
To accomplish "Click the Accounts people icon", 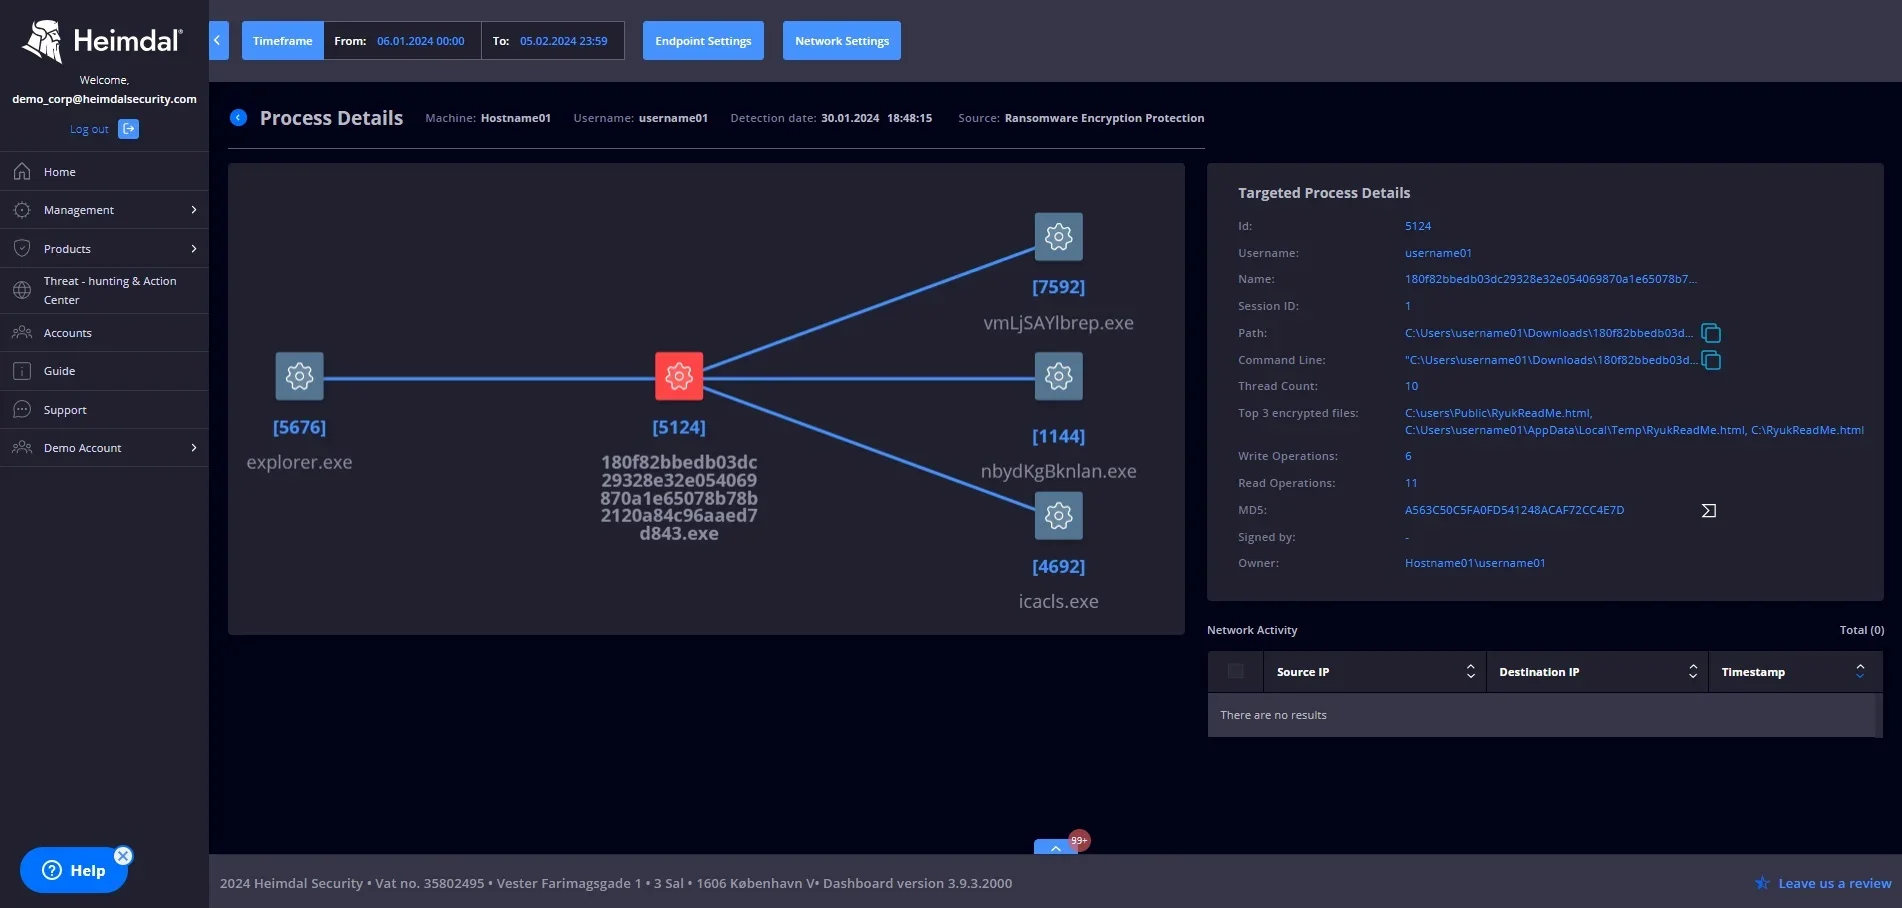I will pos(22,333).
